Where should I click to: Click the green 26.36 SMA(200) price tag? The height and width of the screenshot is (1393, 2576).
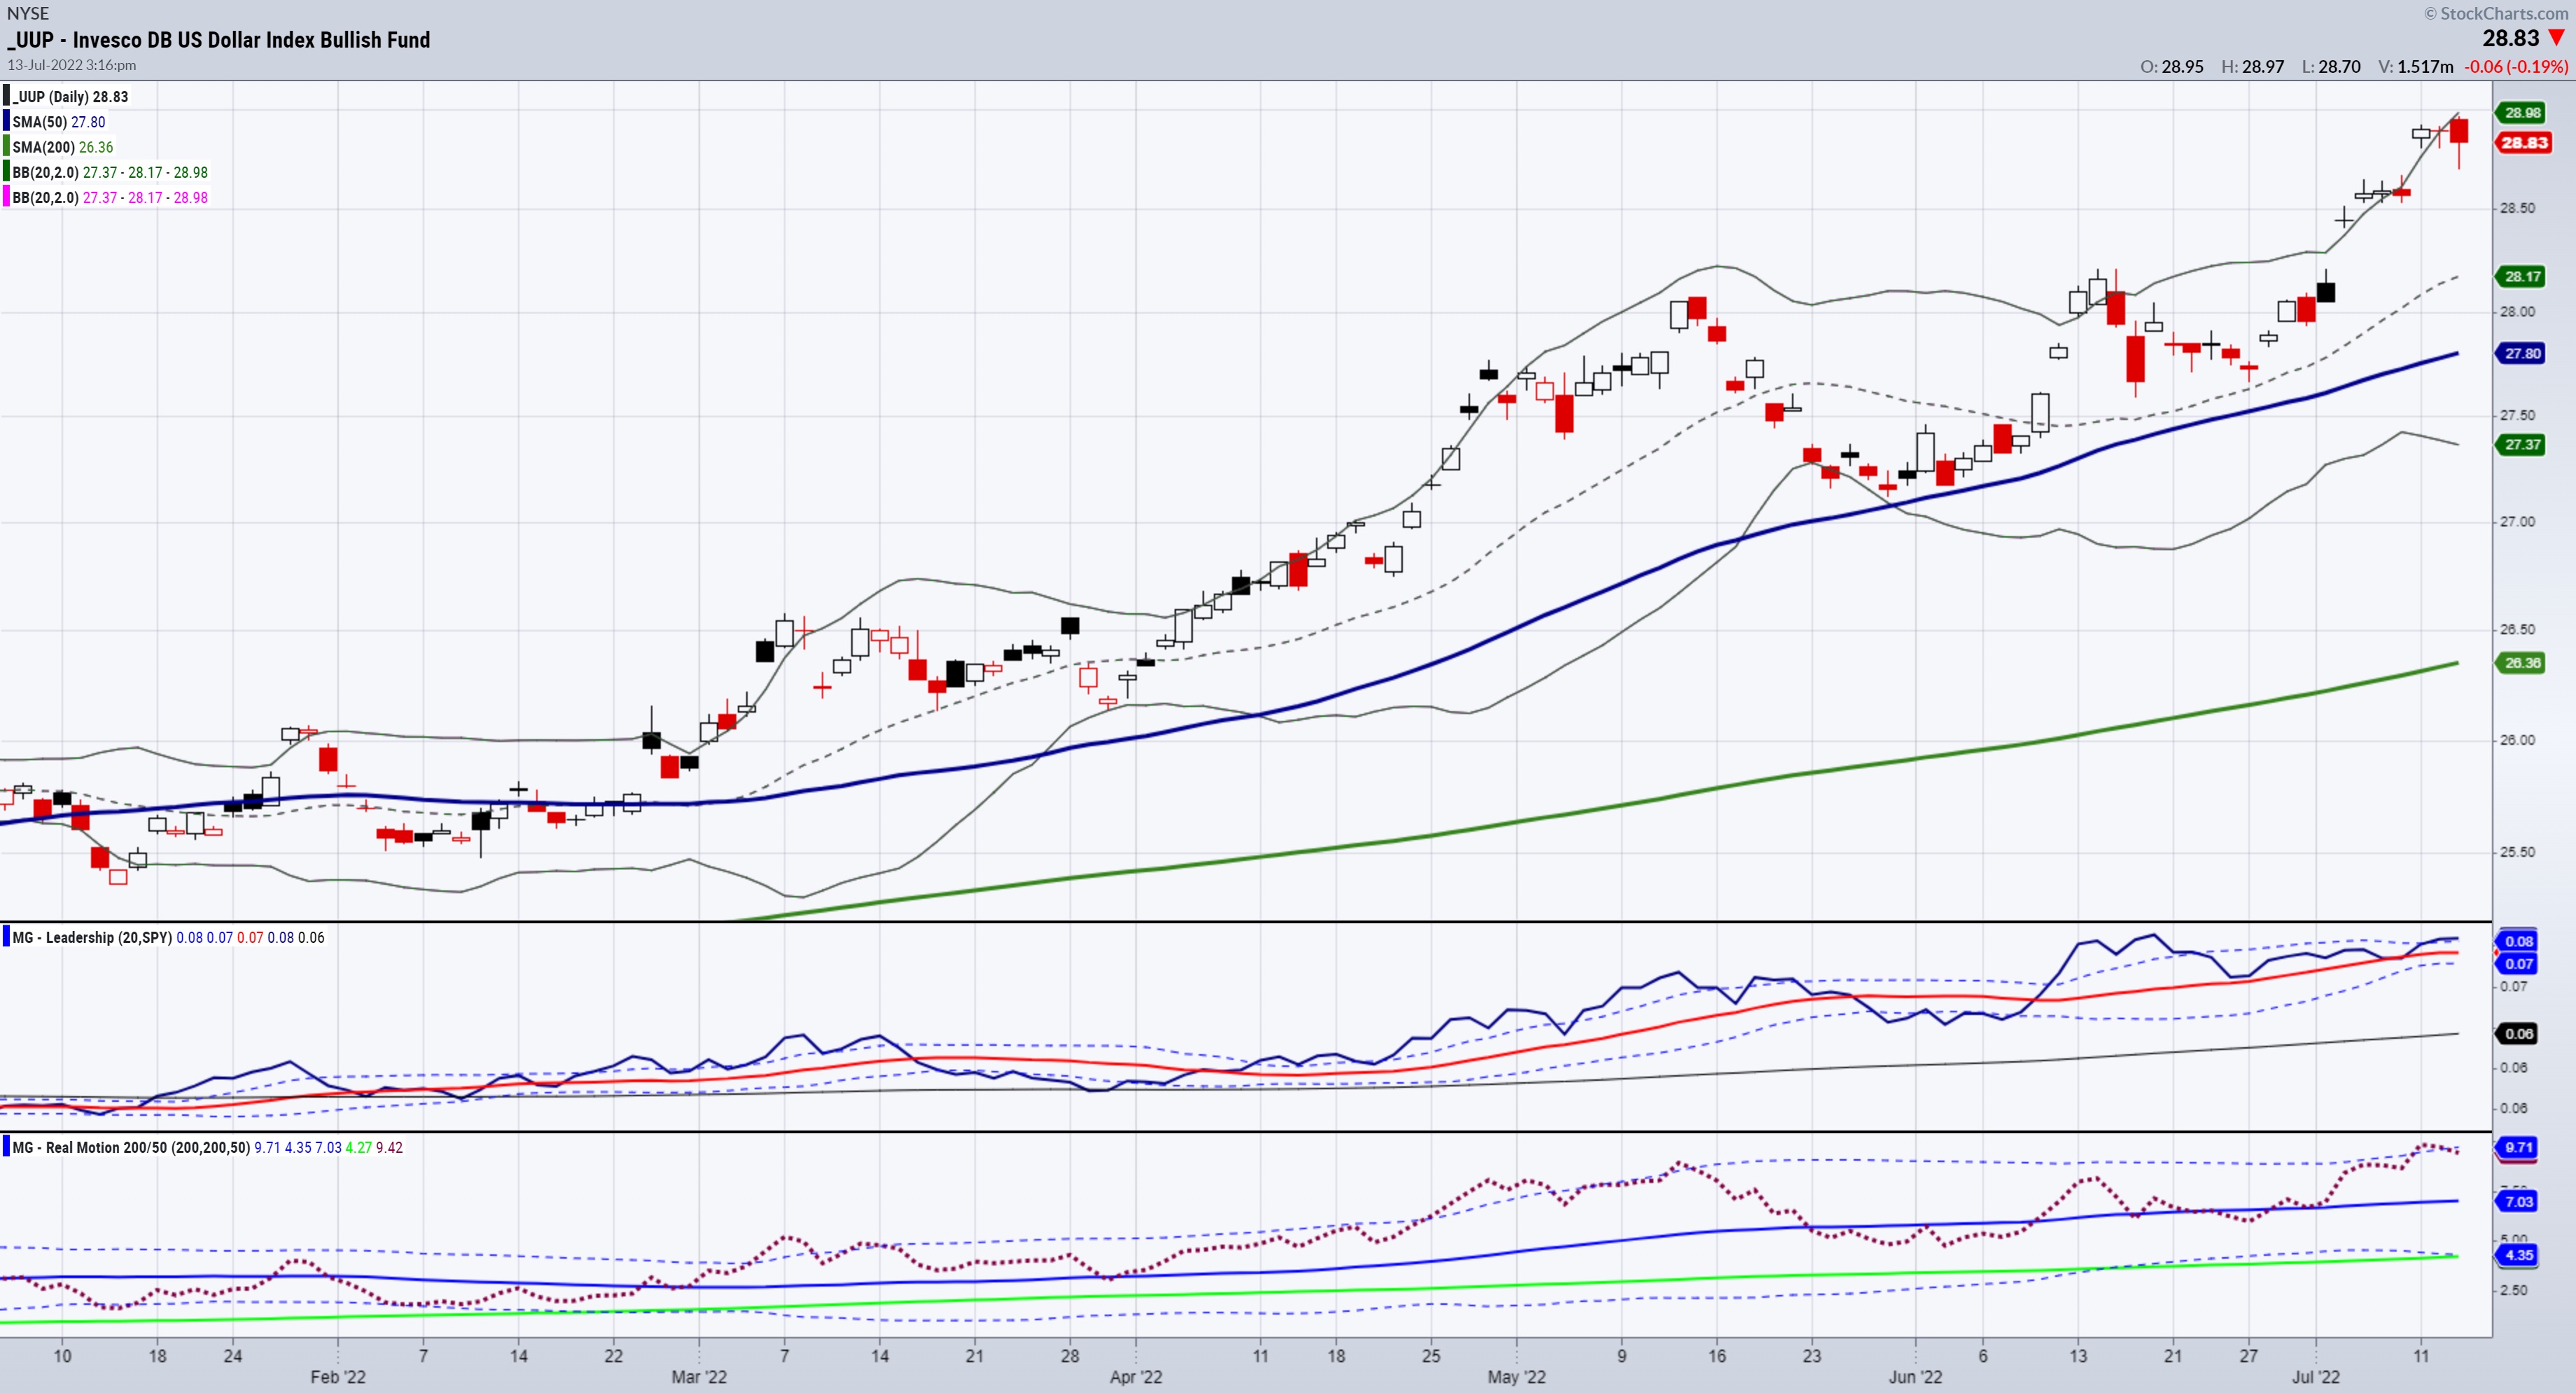pos(2522,663)
